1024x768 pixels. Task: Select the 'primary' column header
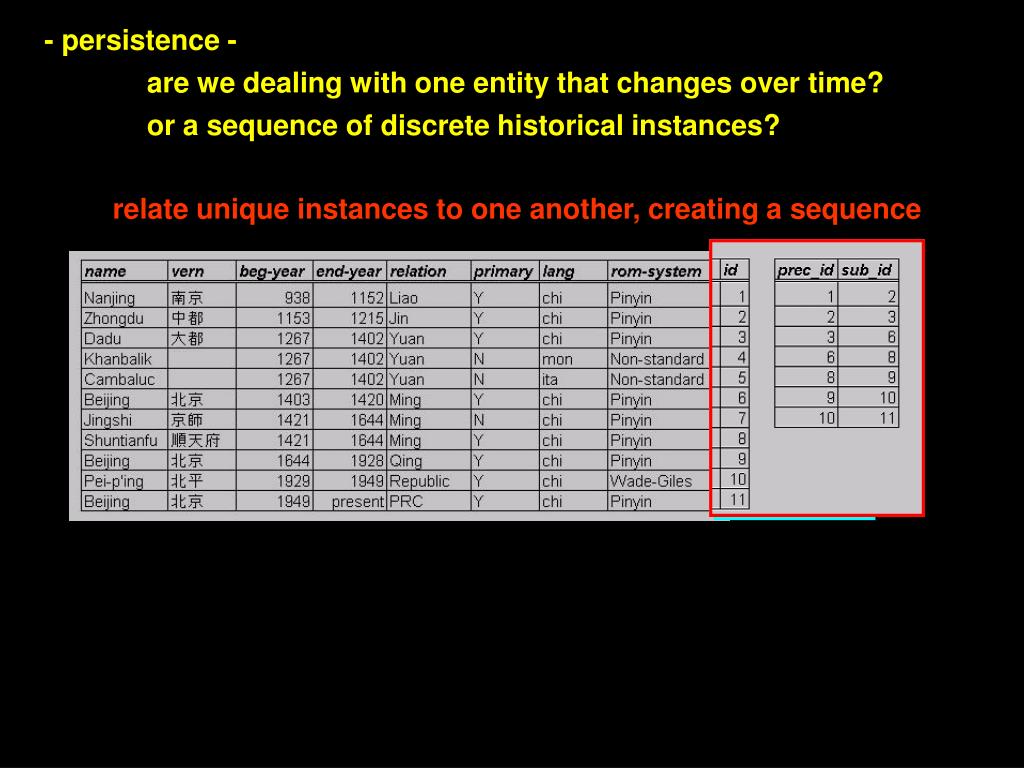click(503, 271)
